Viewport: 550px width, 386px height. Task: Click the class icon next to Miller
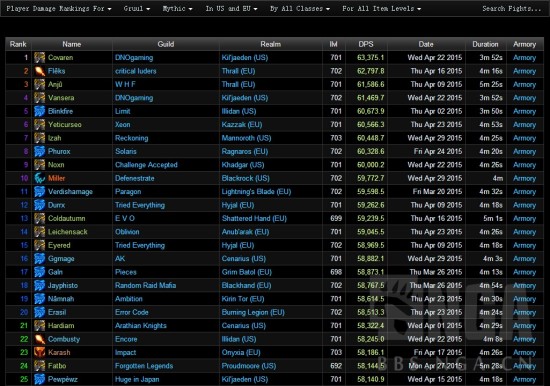[39, 178]
